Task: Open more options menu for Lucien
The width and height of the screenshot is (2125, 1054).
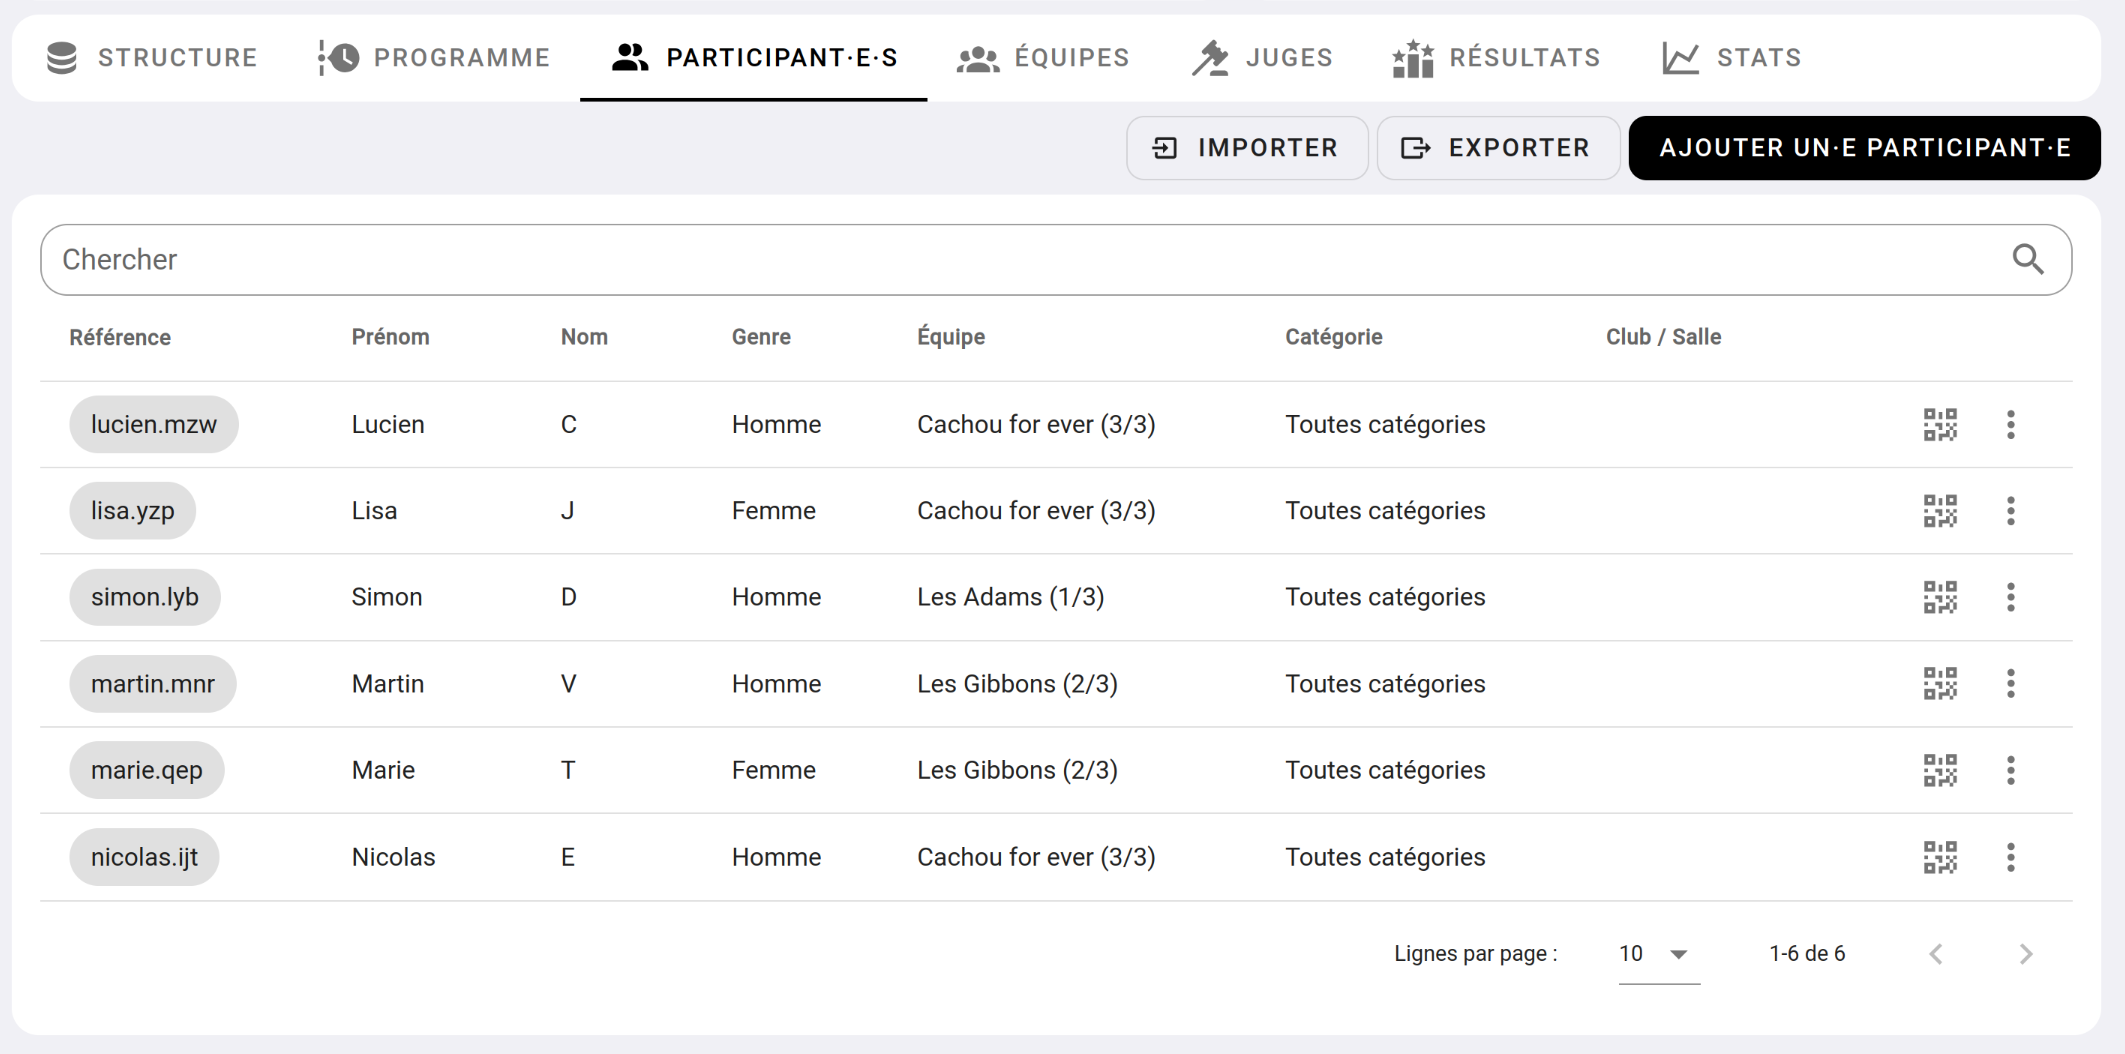Action: (2010, 425)
